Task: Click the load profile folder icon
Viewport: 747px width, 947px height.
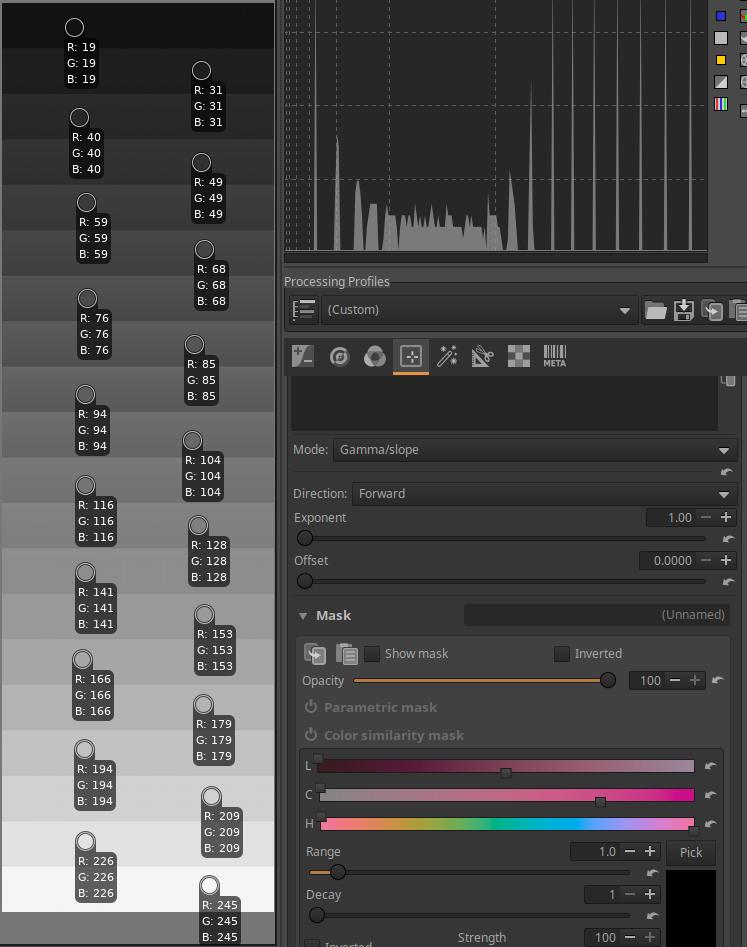Action: coord(655,310)
